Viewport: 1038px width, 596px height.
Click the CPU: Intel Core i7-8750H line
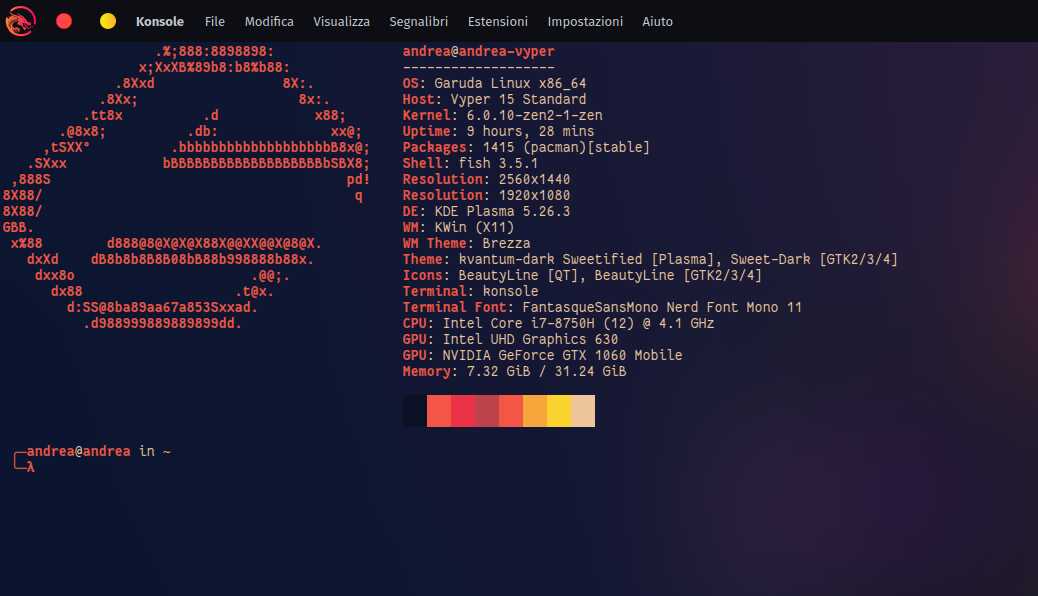pos(558,323)
